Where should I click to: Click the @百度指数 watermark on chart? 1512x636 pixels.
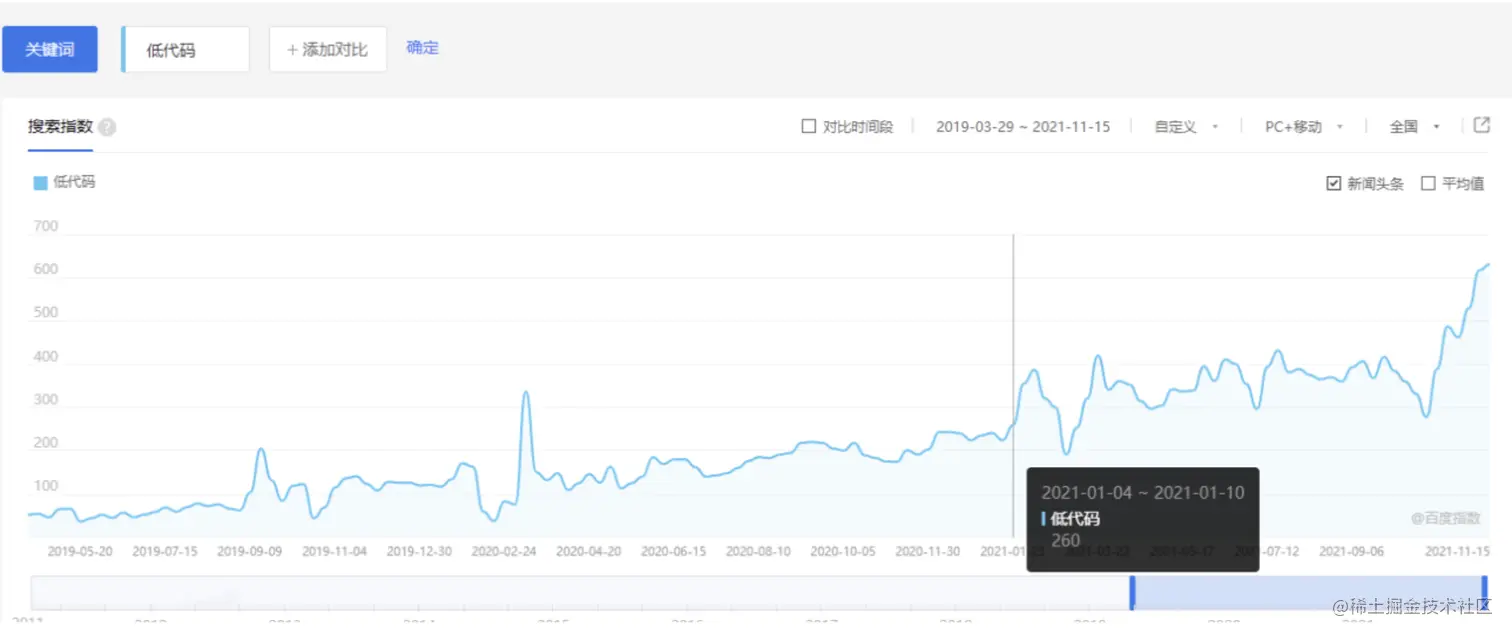pos(1445,518)
